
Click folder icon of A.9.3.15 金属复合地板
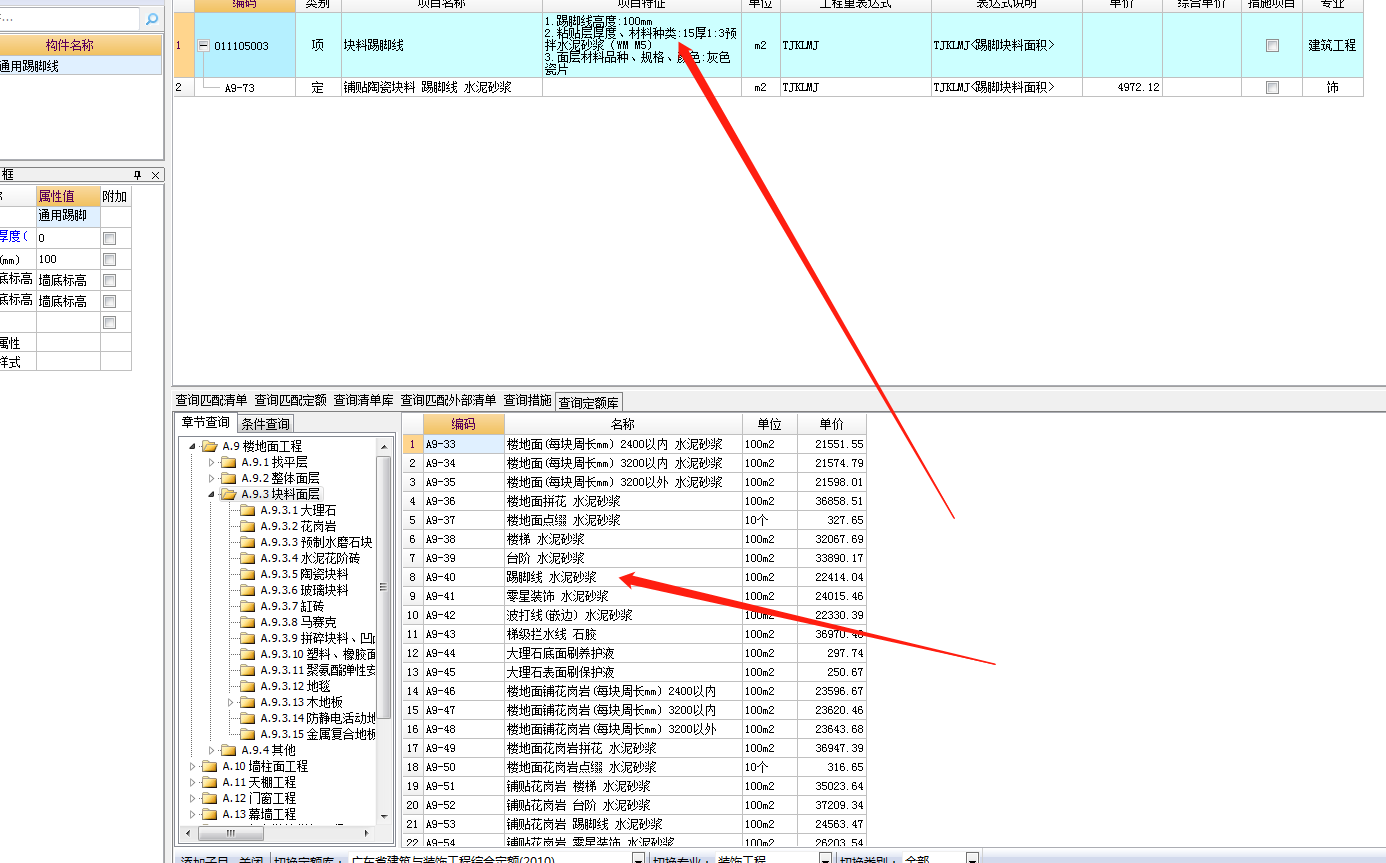click(247, 734)
